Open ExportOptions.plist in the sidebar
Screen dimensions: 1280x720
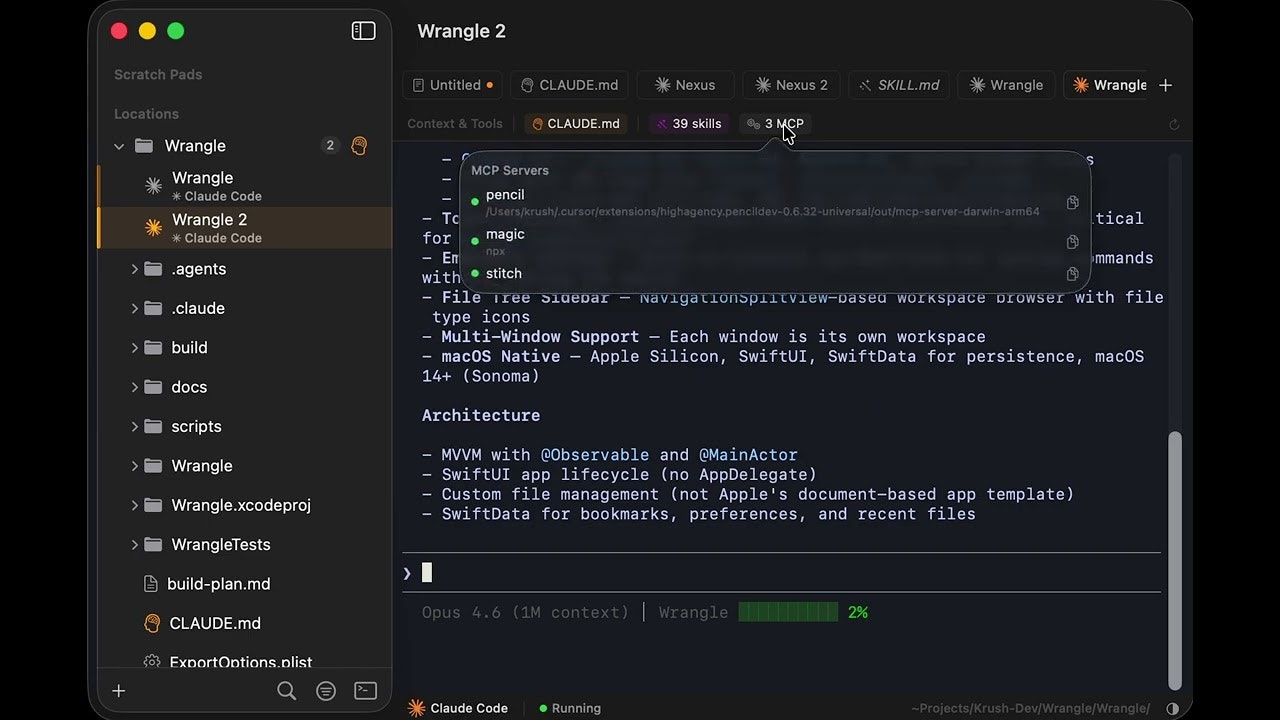241,662
